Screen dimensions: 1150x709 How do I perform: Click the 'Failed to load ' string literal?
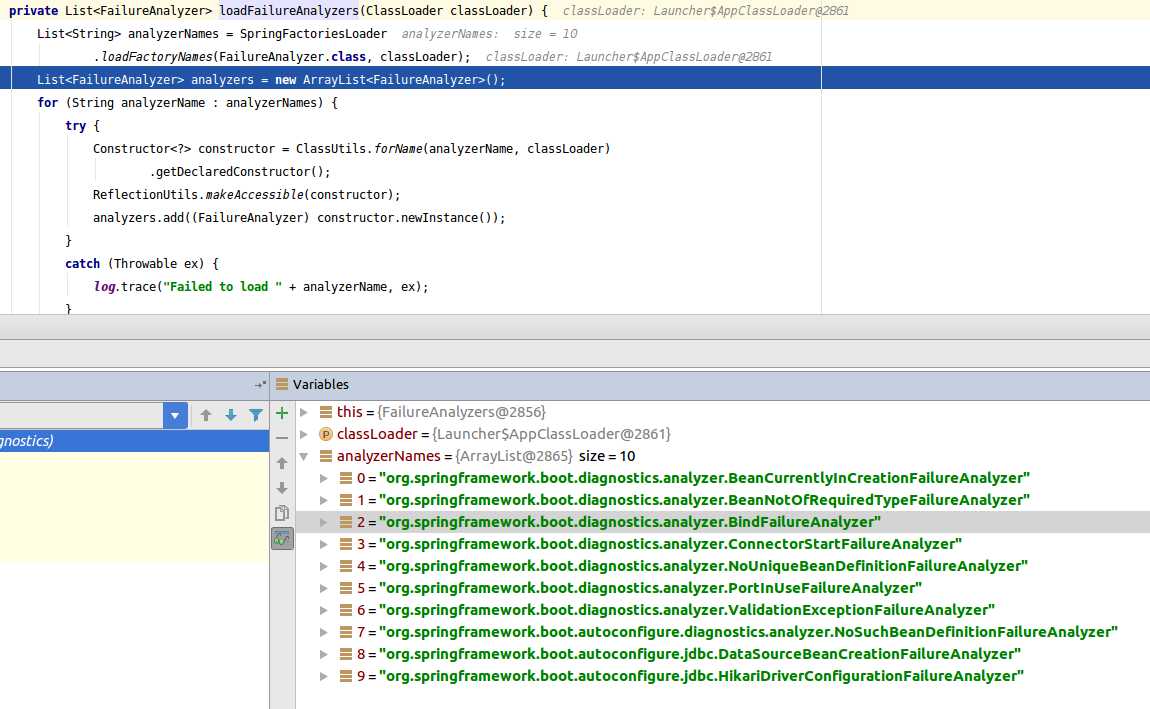pyautogui.click(x=222, y=287)
